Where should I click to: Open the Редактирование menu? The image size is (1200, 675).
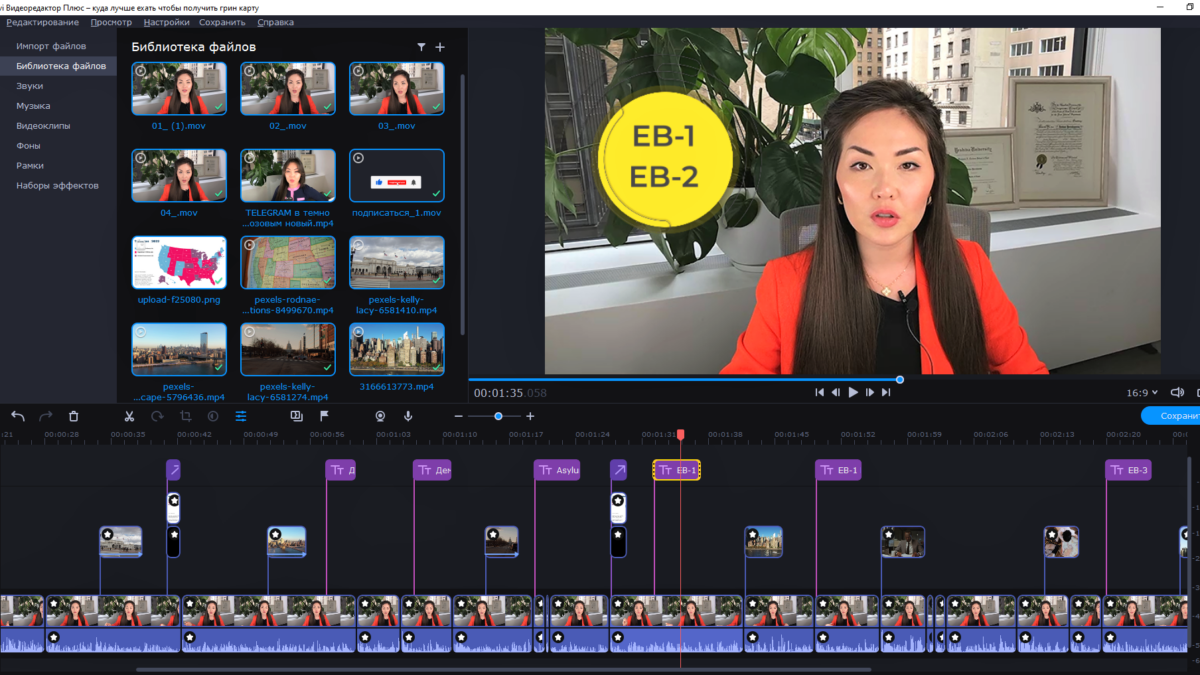click(42, 22)
